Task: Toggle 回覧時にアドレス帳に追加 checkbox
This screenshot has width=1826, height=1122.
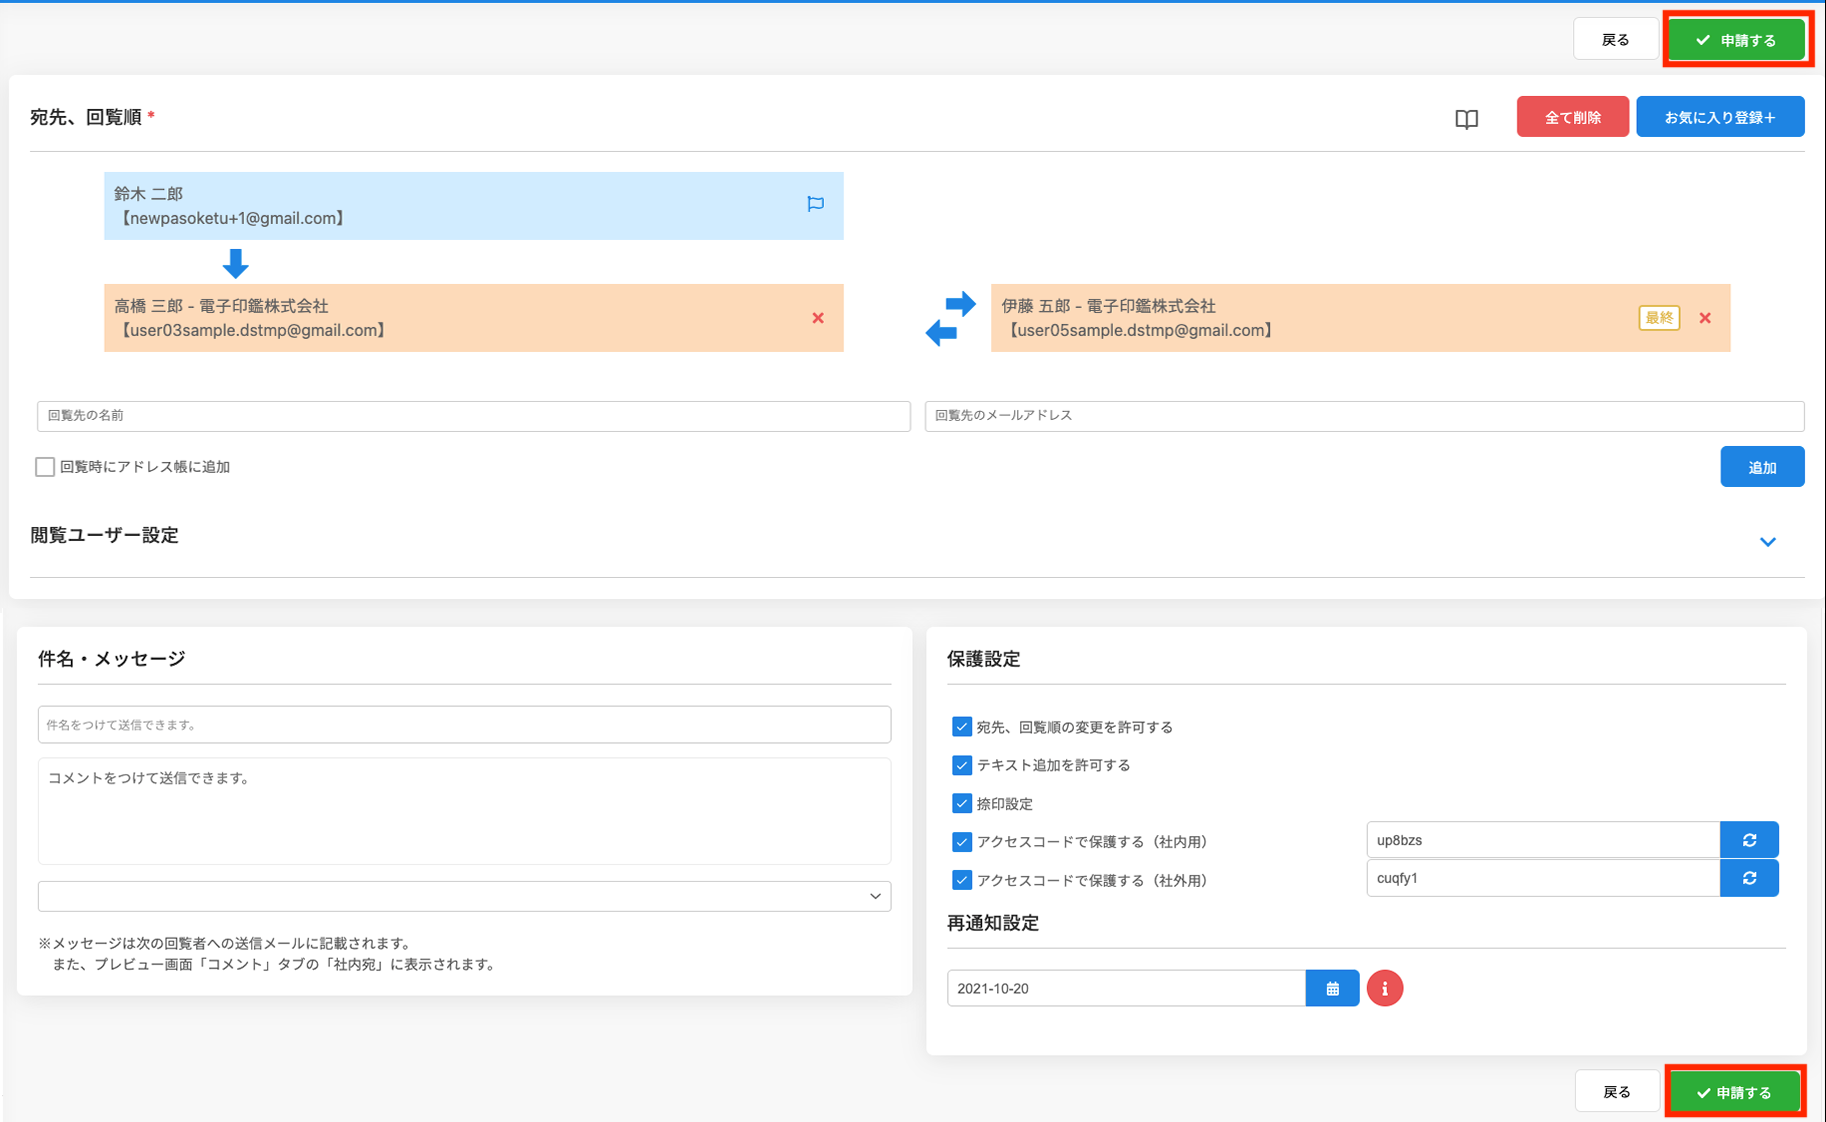Action: point(45,467)
